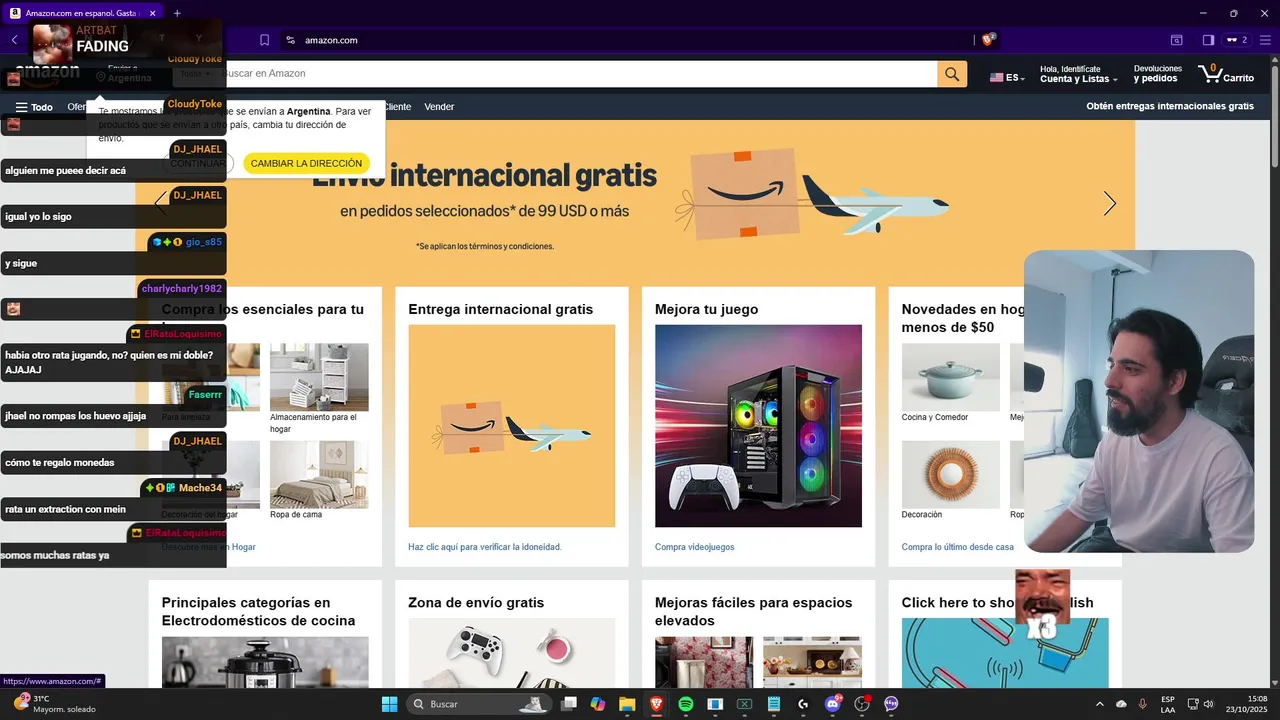This screenshot has width=1280, height=720.
Task: Close the Amazon.com en espanol tab
Action: 152,13
